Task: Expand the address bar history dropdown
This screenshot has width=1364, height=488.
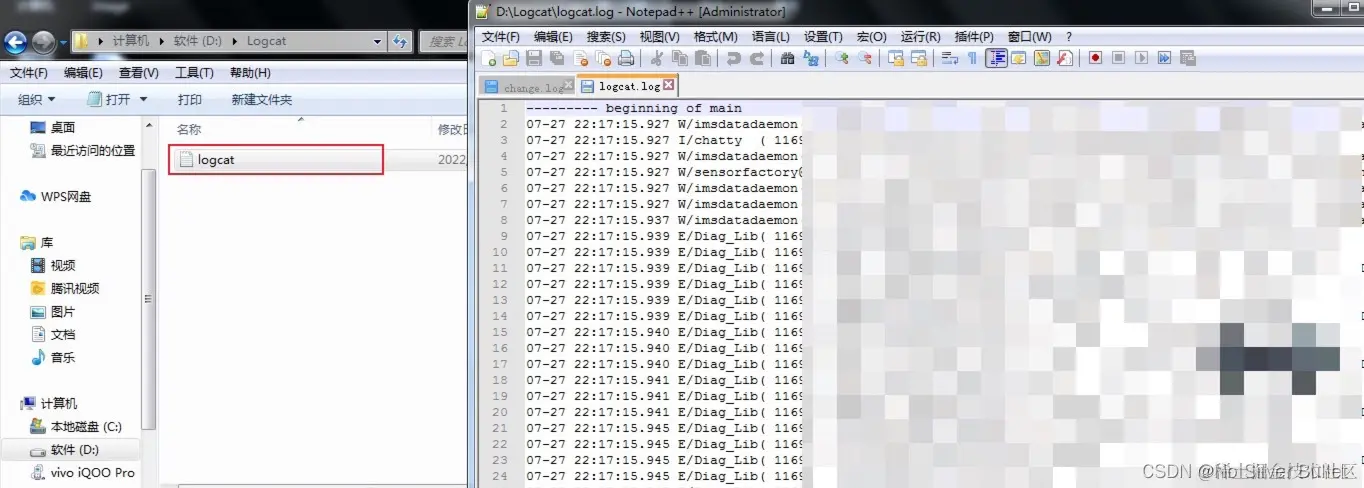Action: point(377,41)
